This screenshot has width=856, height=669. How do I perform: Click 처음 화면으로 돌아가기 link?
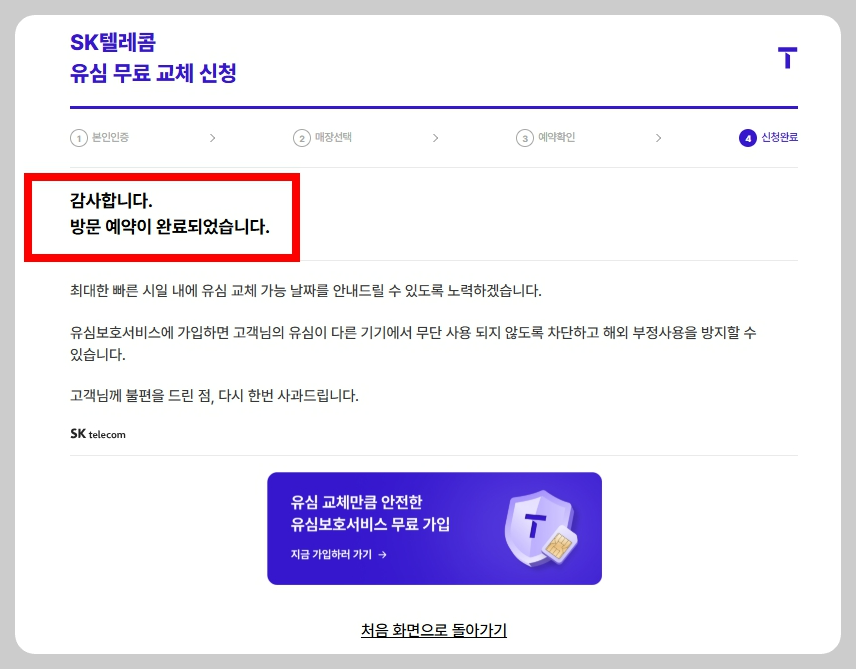point(434,630)
